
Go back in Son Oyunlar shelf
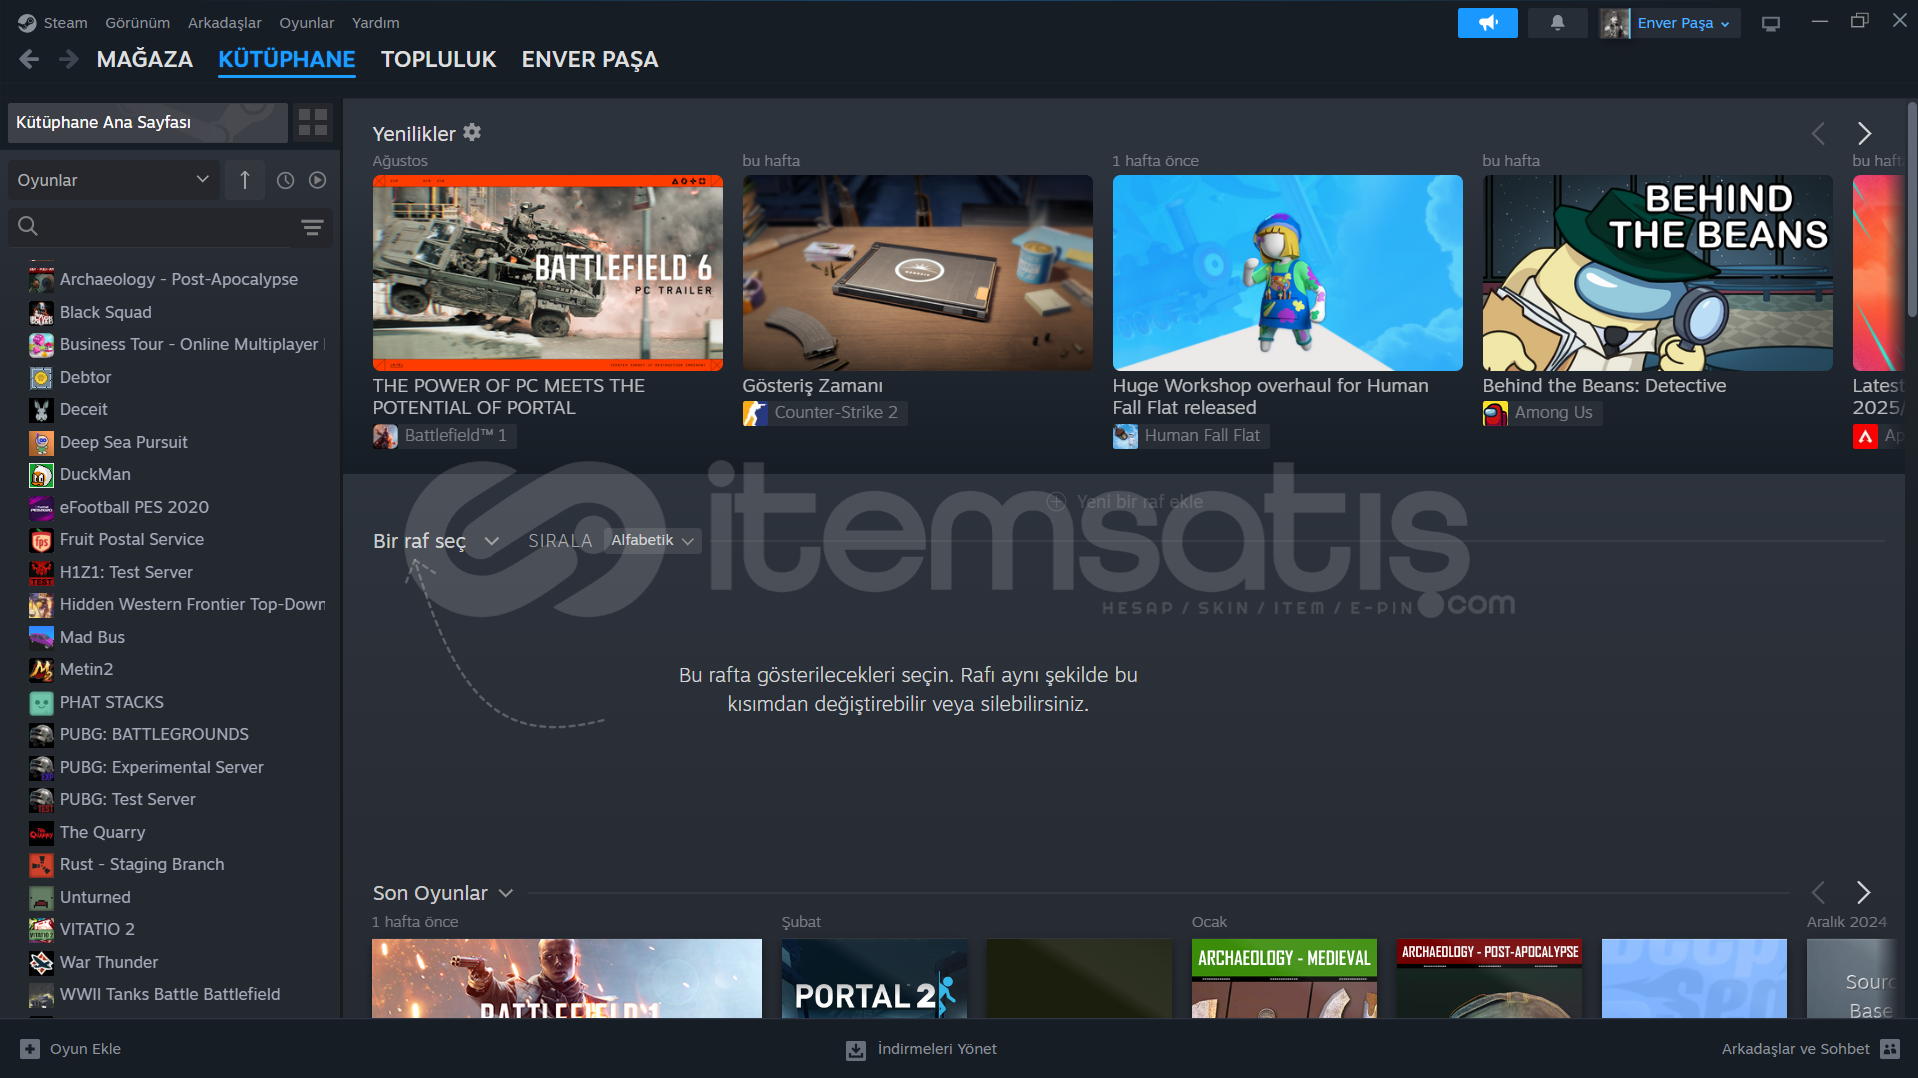pos(1818,892)
